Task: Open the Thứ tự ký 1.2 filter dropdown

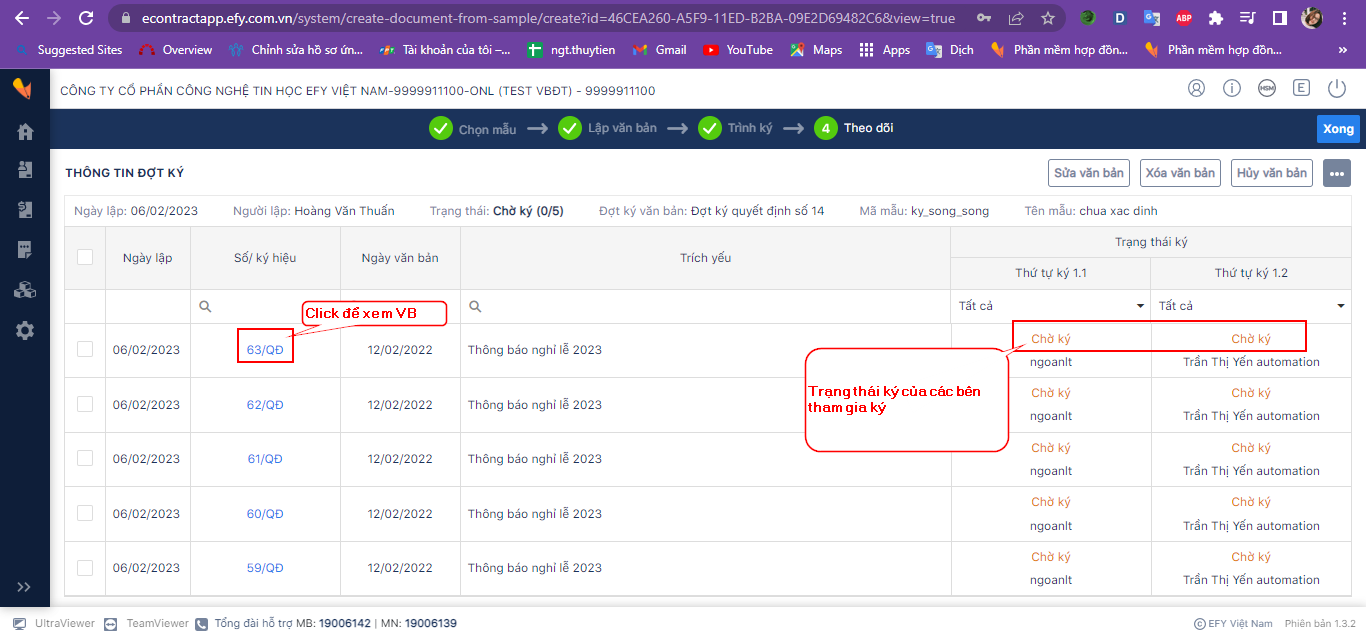Action: (1251, 306)
